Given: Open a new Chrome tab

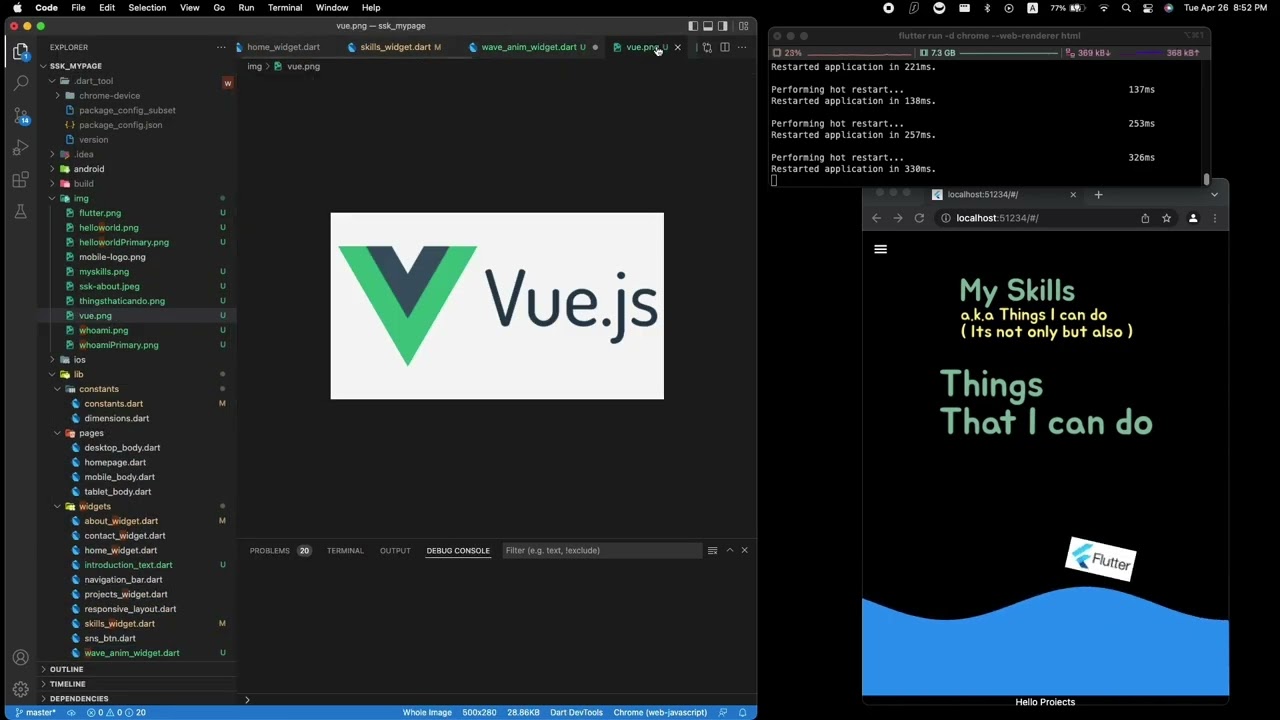Looking at the screenshot, I should pyautogui.click(x=1098, y=194).
